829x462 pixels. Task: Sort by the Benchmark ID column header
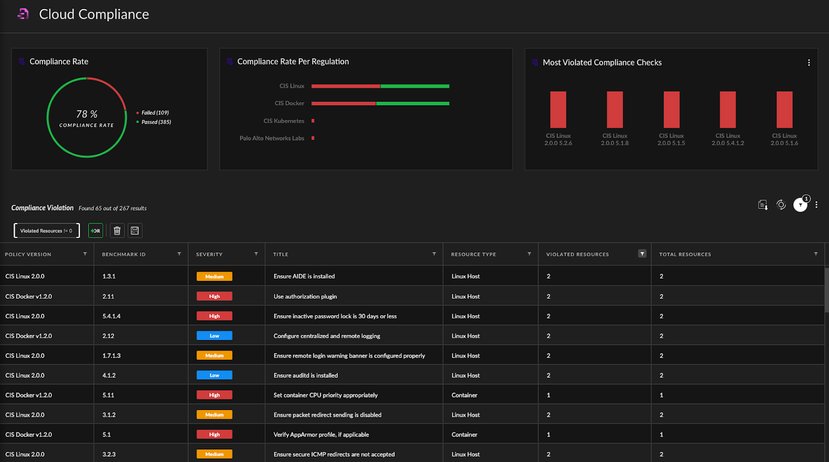(x=124, y=254)
